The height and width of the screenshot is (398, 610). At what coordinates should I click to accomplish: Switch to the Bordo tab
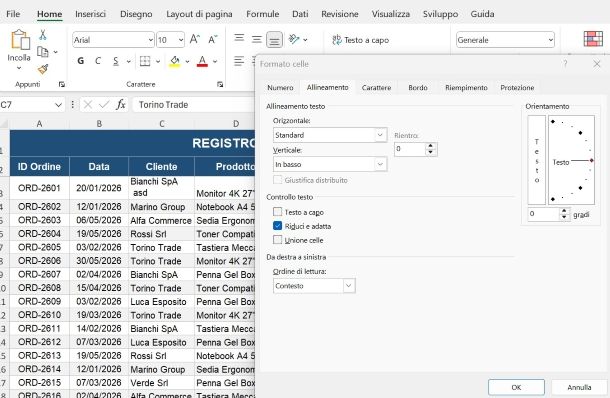[x=418, y=88]
